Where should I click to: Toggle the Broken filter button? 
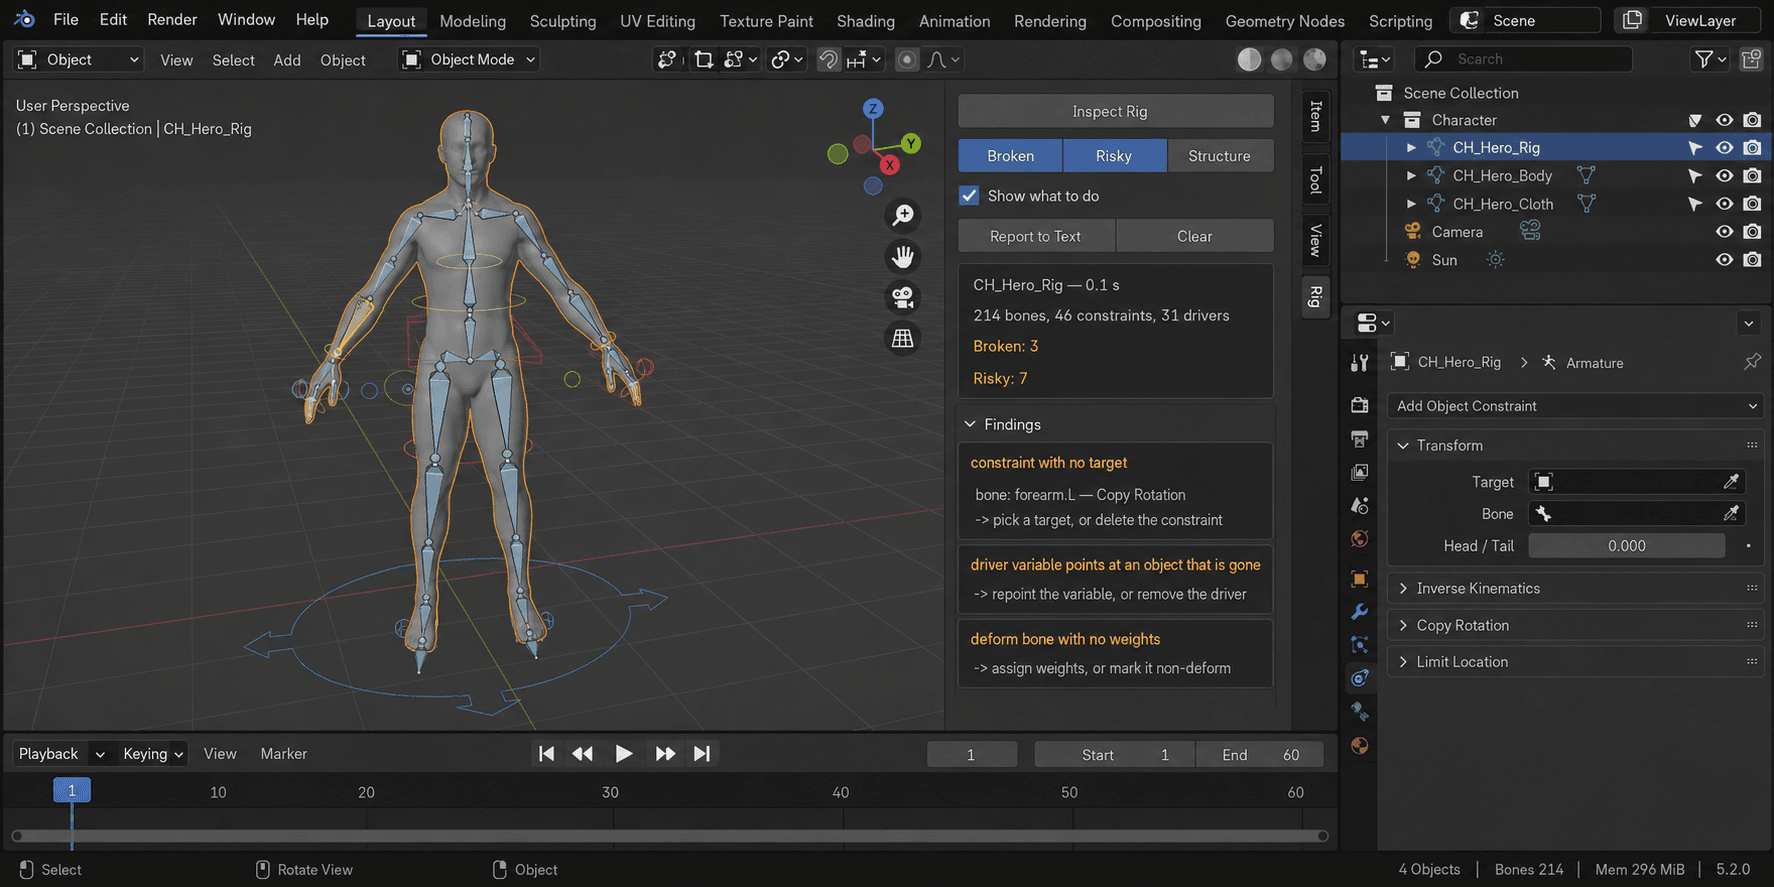1010,156
